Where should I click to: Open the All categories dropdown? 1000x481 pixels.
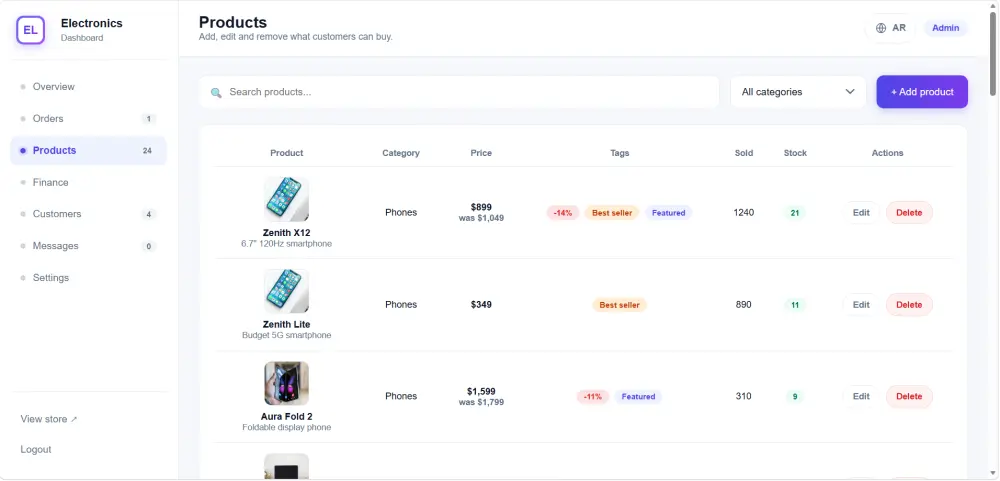(798, 92)
